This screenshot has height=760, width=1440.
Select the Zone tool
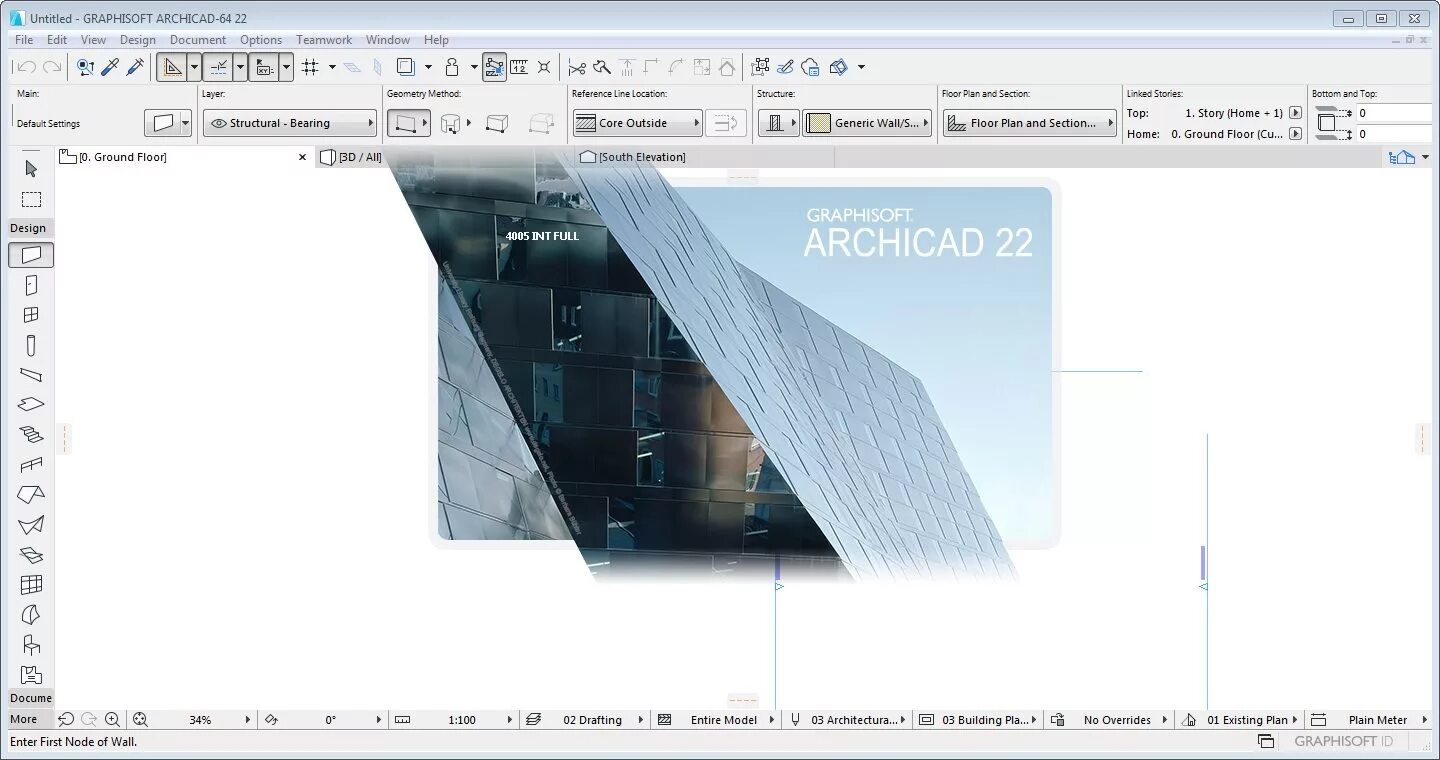pyautogui.click(x=31, y=675)
